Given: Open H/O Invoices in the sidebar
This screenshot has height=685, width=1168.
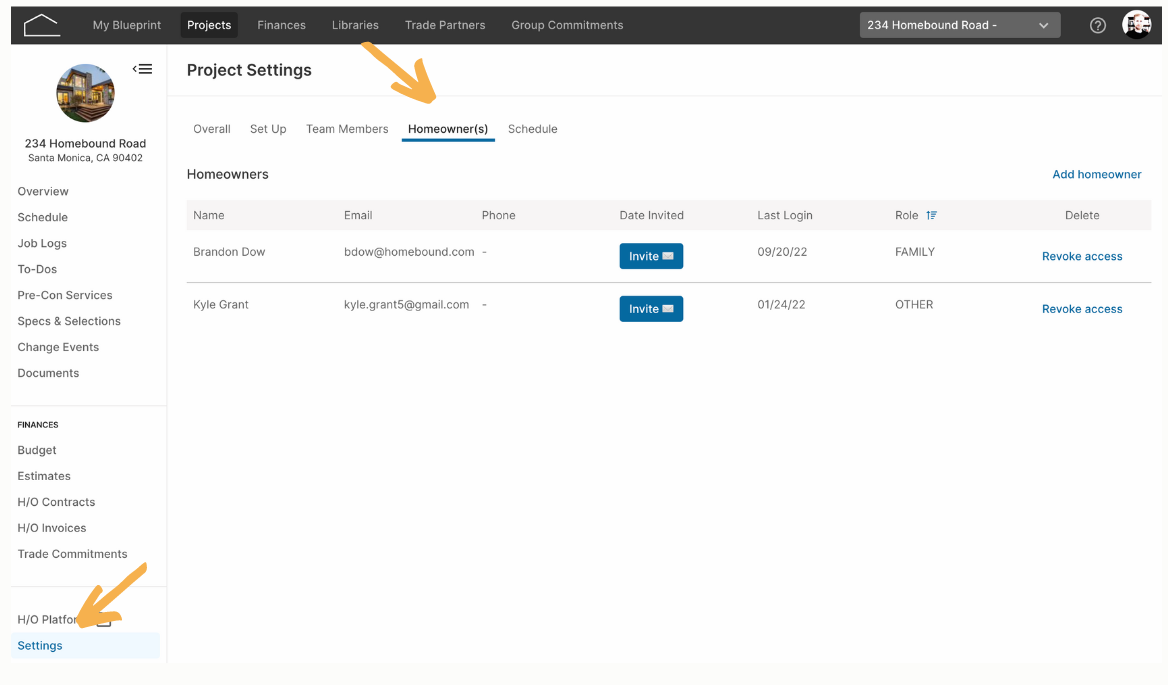Looking at the screenshot, I should point(52,528).
